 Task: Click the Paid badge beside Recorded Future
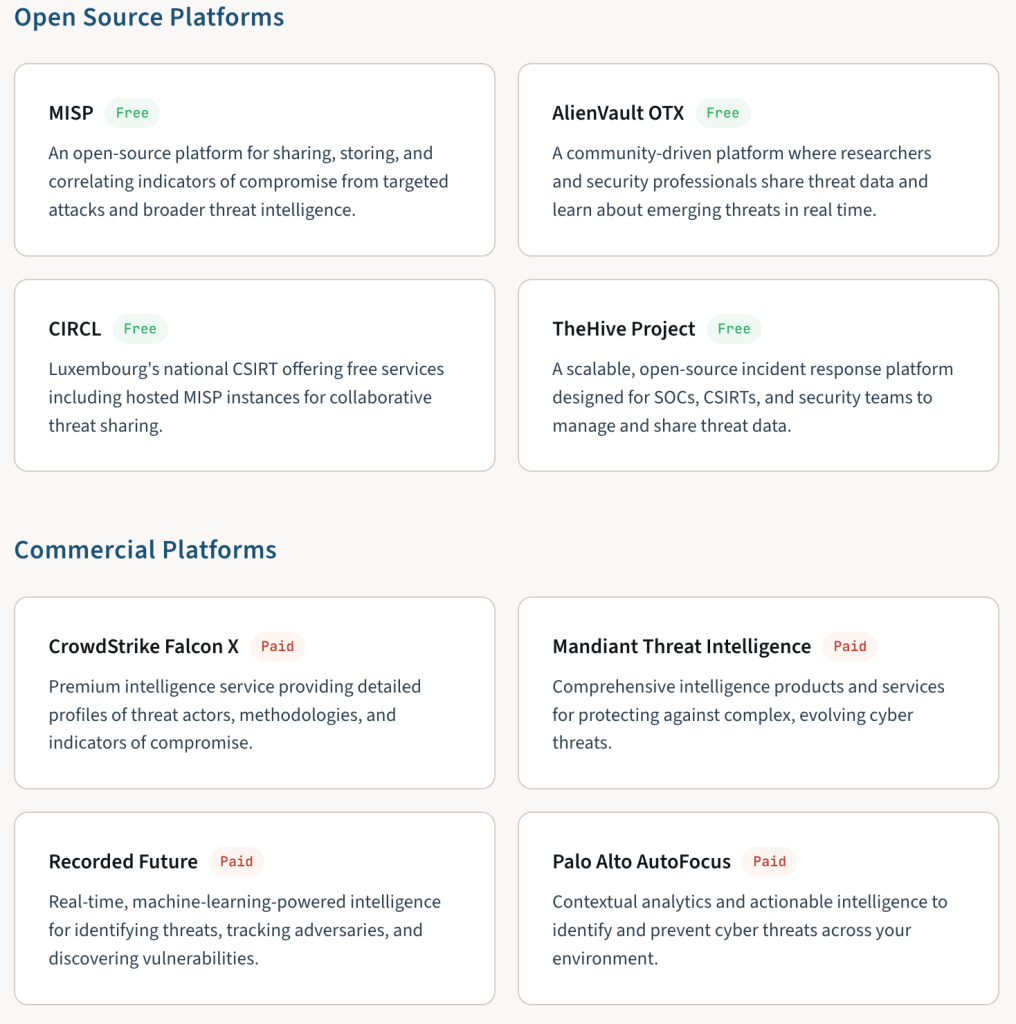click(x=236, y=862)
